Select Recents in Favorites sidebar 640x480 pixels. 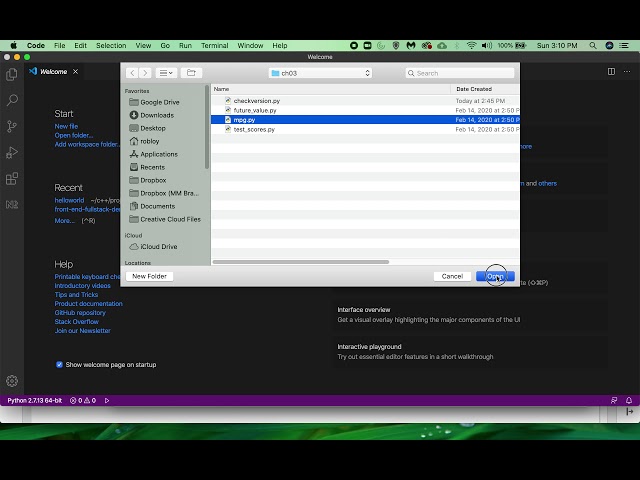(x=147, y=167)
